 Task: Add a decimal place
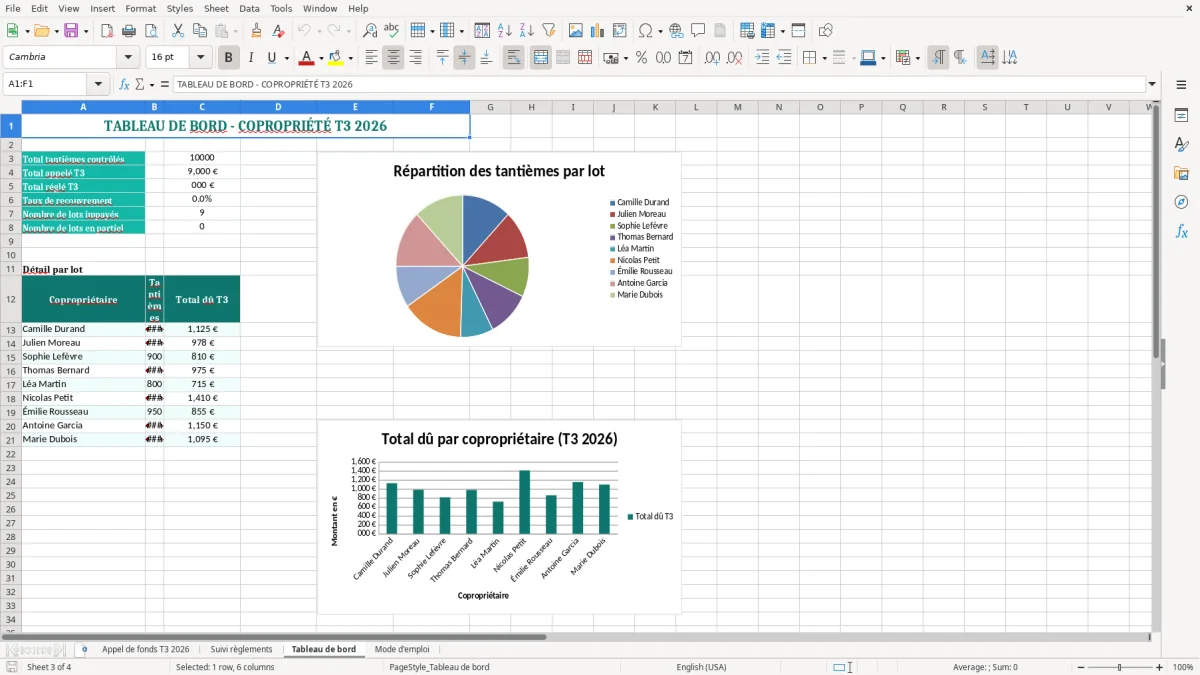713,58
